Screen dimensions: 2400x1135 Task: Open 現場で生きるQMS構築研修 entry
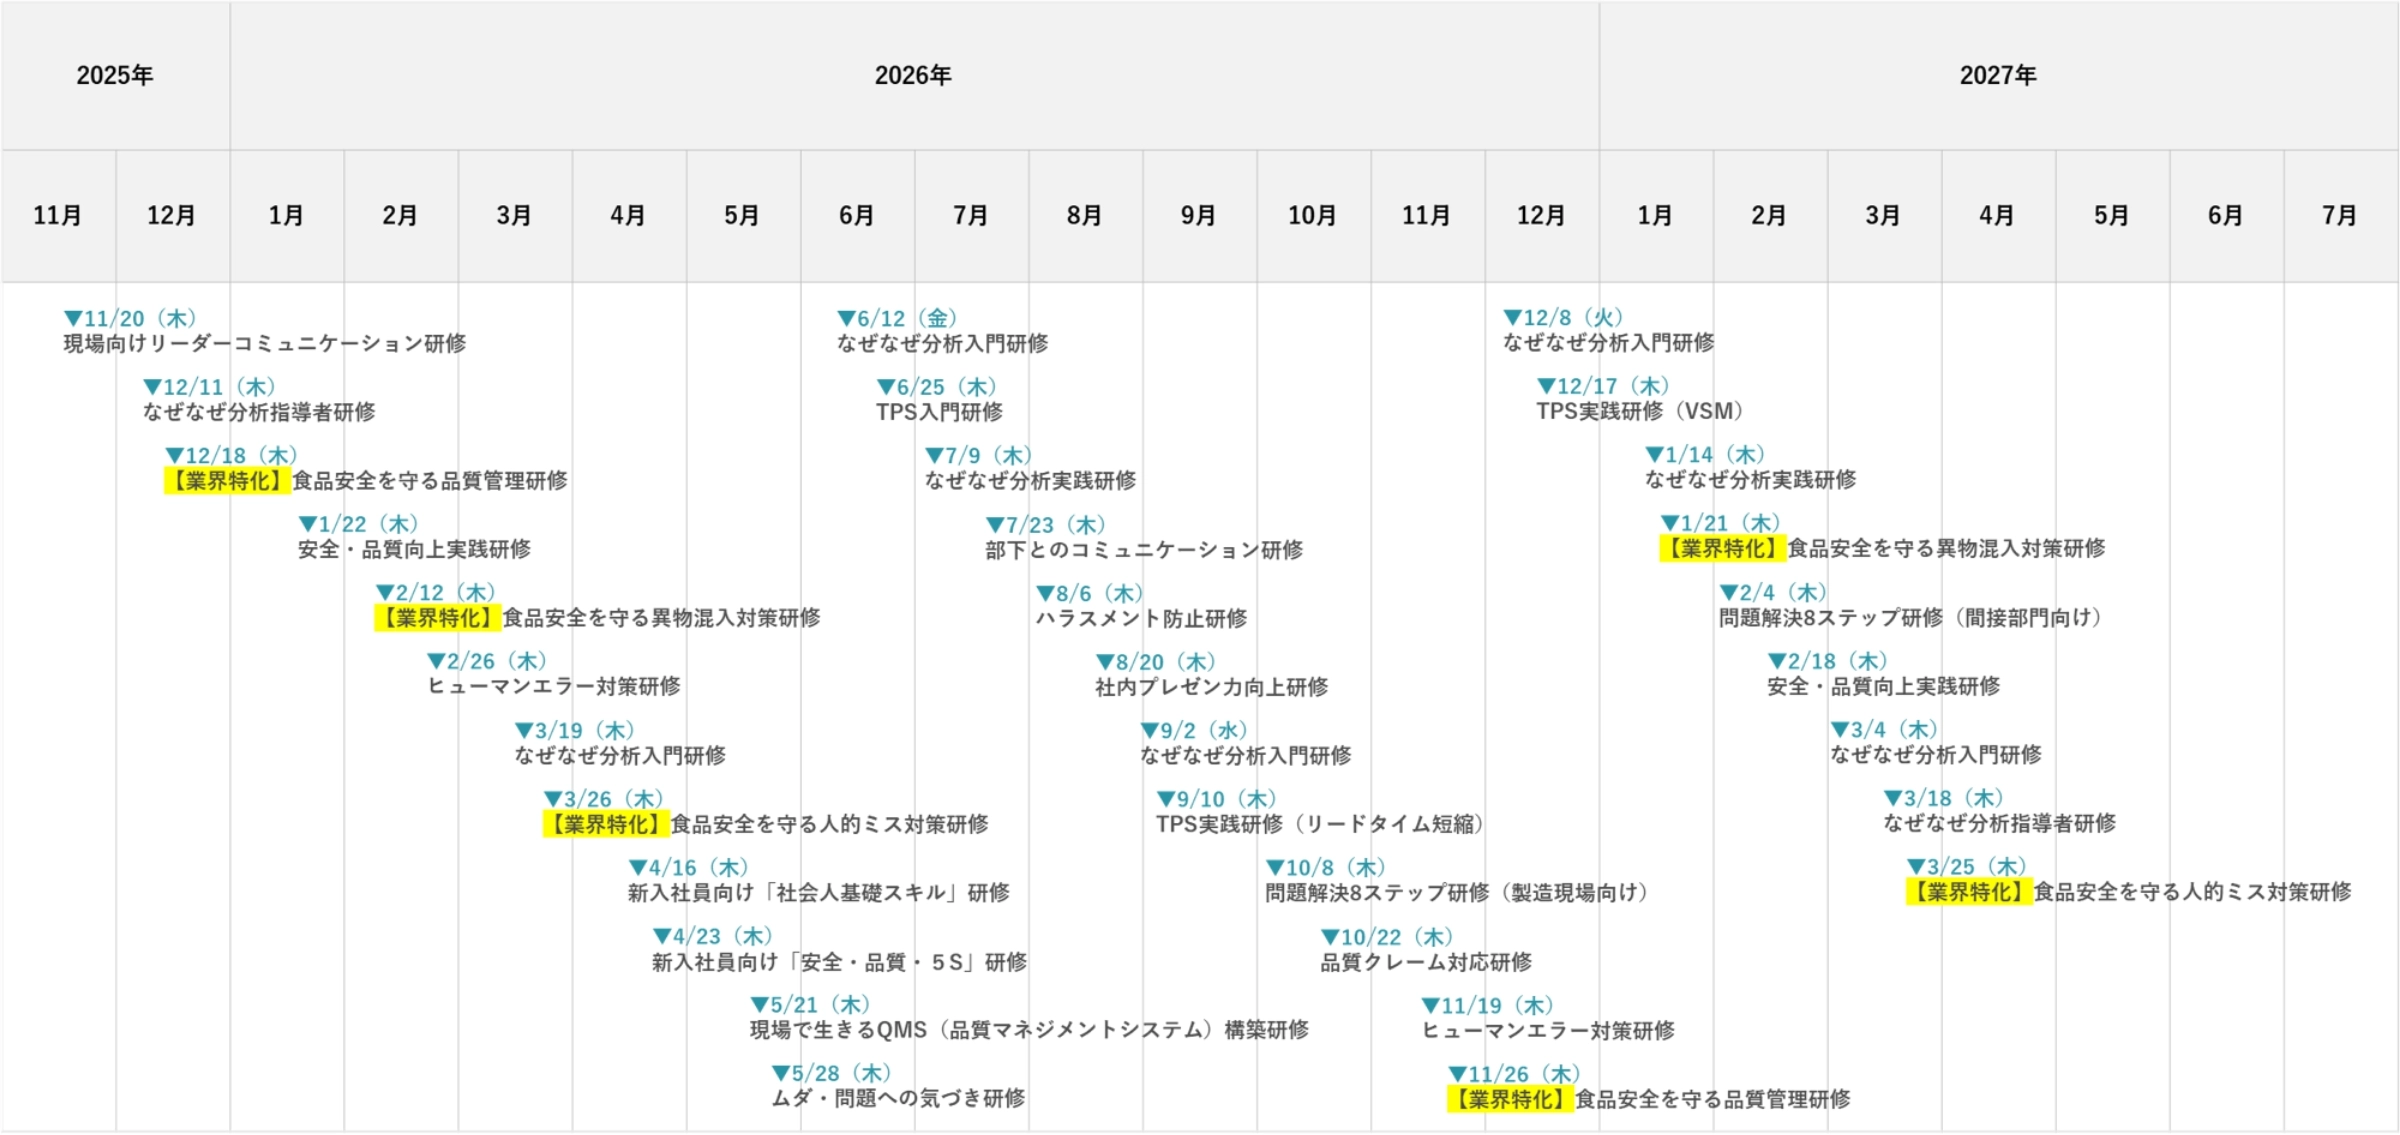pos(1029,1030)
